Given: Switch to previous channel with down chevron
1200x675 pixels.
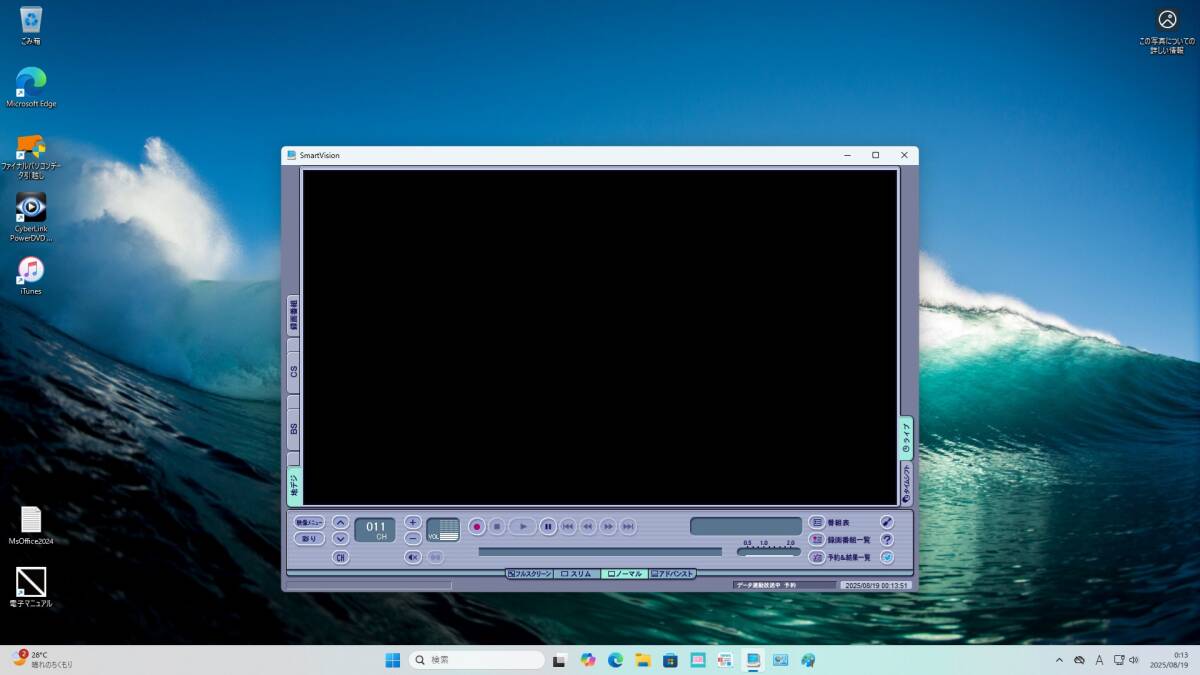Looking at the screenshot, I should coord(340,538).
